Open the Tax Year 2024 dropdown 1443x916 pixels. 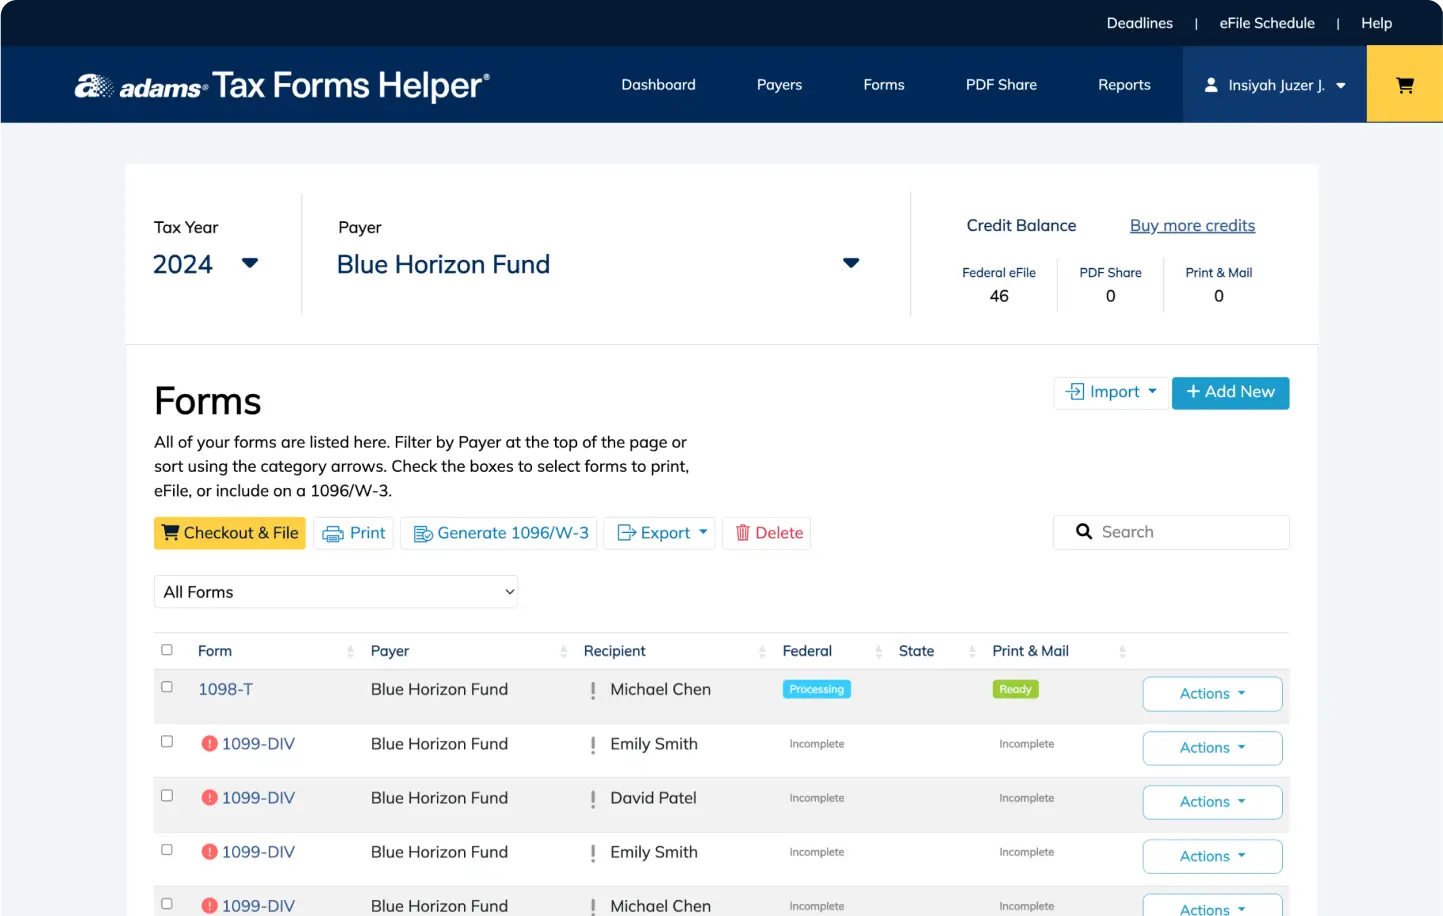point(205,264)
